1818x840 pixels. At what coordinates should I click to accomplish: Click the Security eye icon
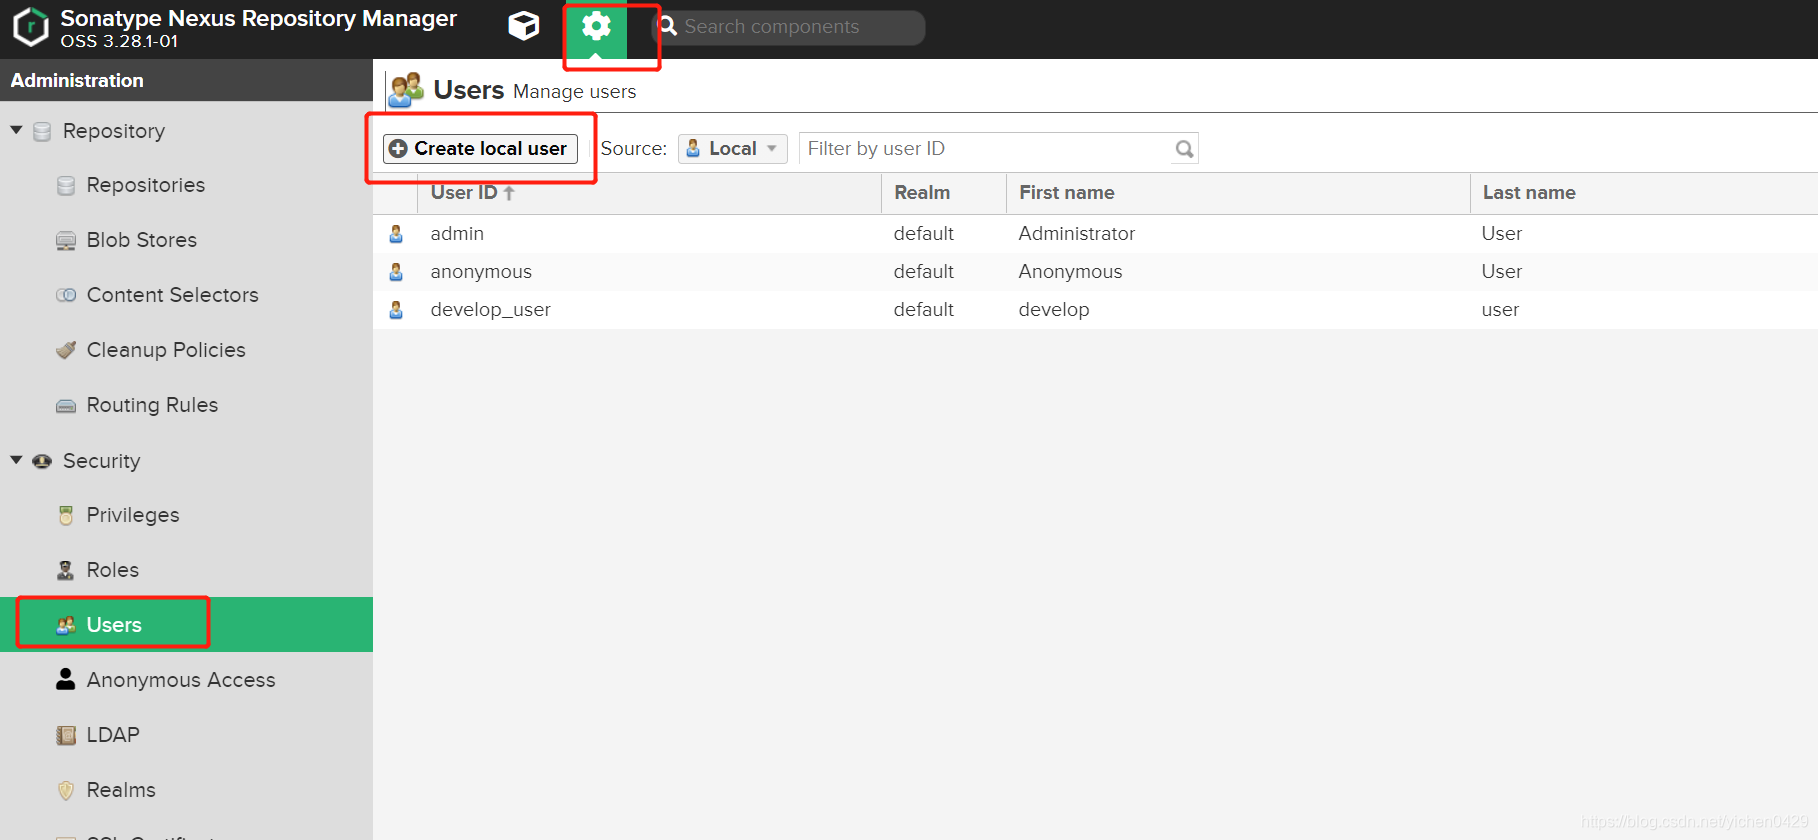(42, 461)
